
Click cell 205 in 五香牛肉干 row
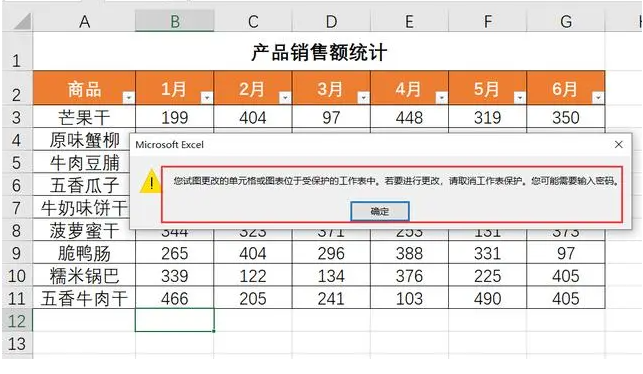[x=253, y=298]
